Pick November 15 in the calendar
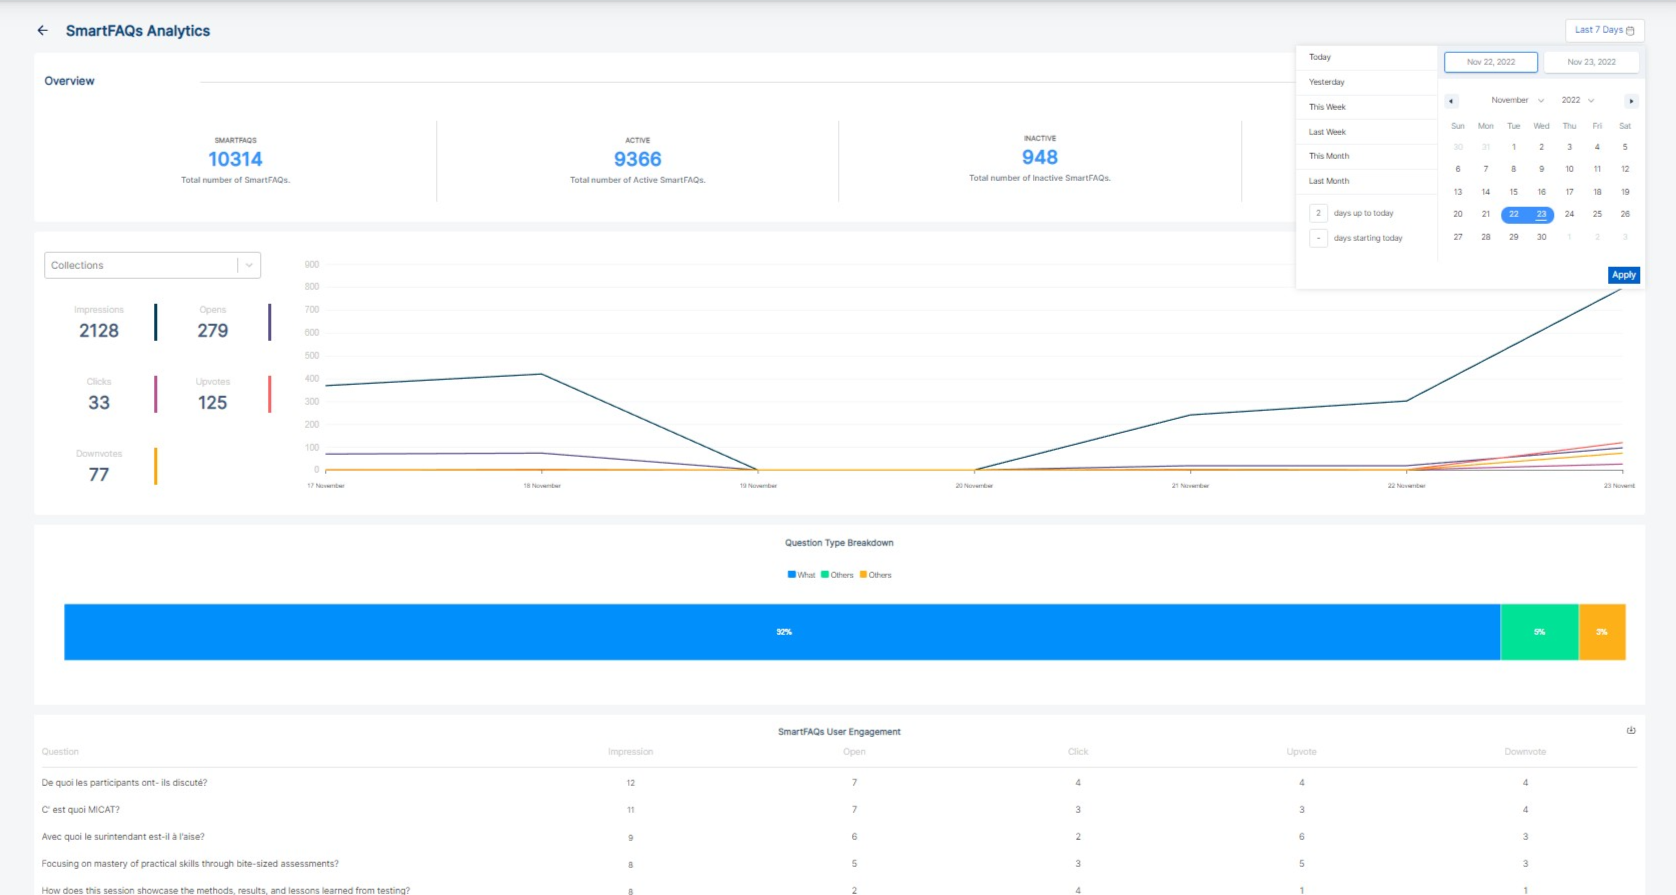 [1513, 192]
